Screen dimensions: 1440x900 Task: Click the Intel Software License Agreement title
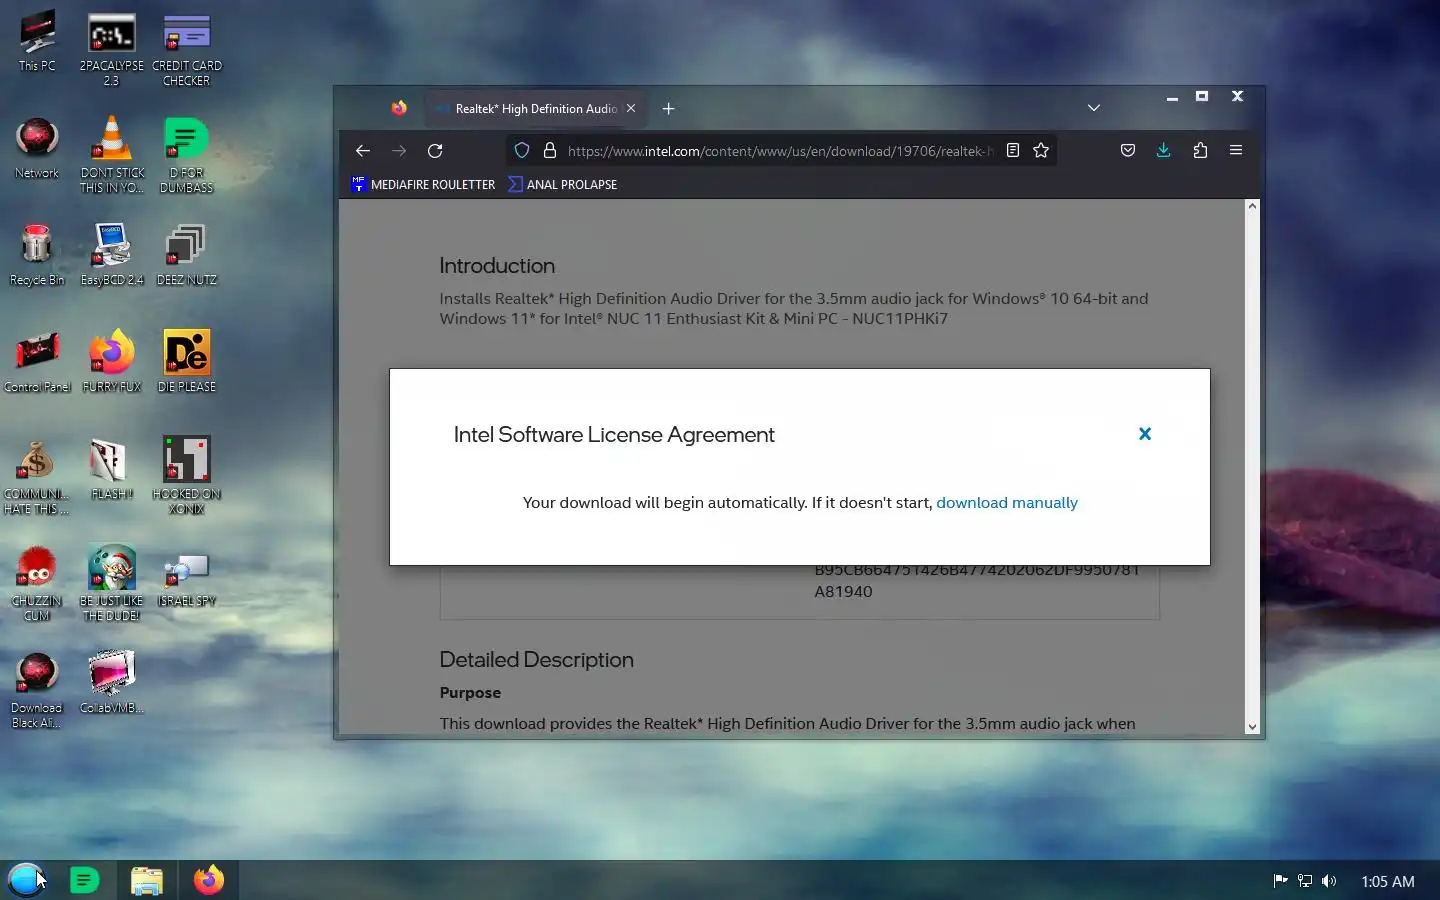tap(614, 435)
